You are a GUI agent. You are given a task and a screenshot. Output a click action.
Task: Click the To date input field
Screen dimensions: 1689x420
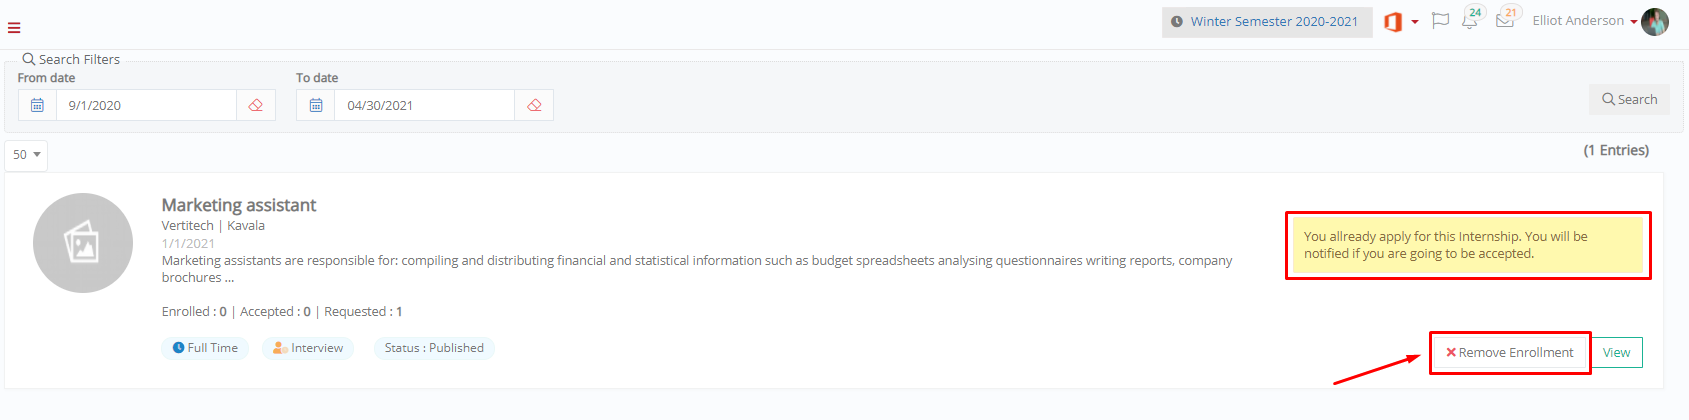pos(424,105)
